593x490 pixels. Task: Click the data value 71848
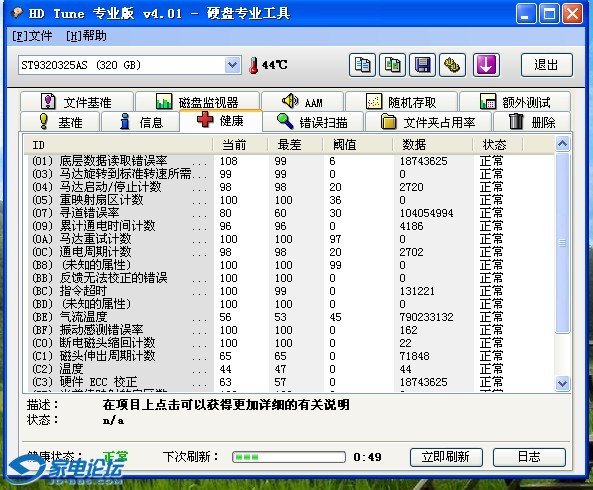(414, 356)
